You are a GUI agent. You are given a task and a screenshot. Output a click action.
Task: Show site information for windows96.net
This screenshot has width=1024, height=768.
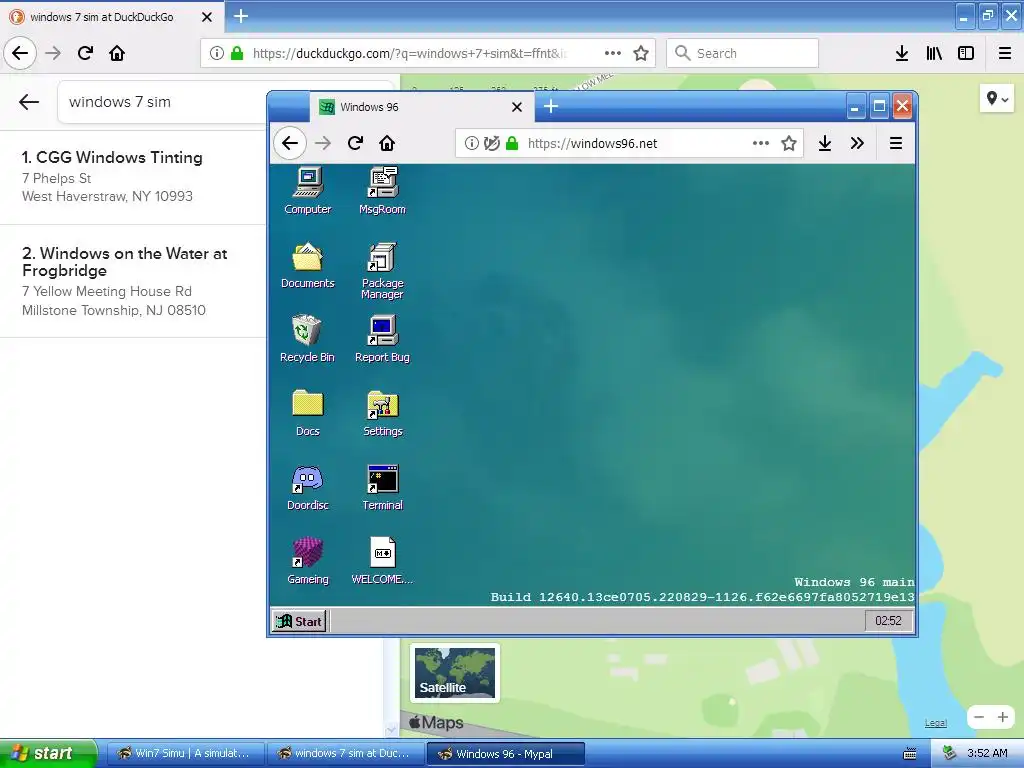coord(471,143)
